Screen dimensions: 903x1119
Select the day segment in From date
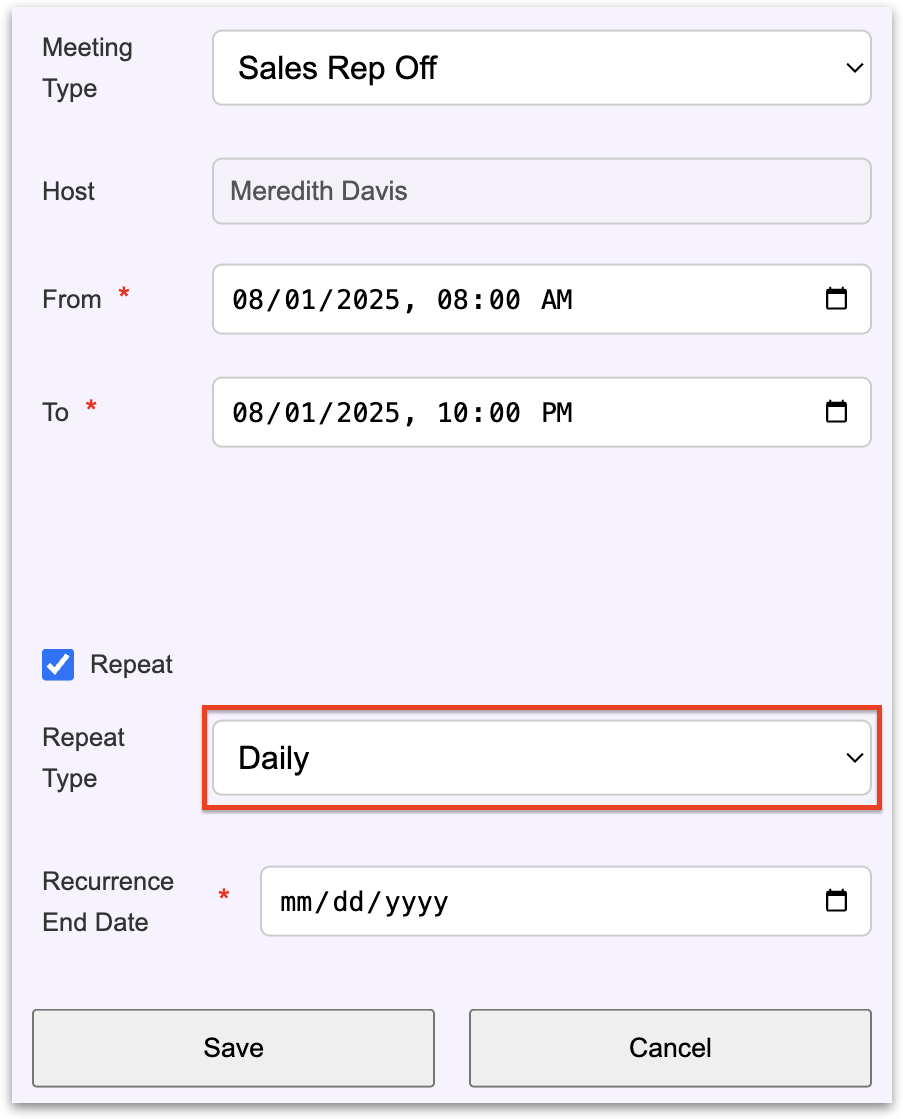point(296,300)
